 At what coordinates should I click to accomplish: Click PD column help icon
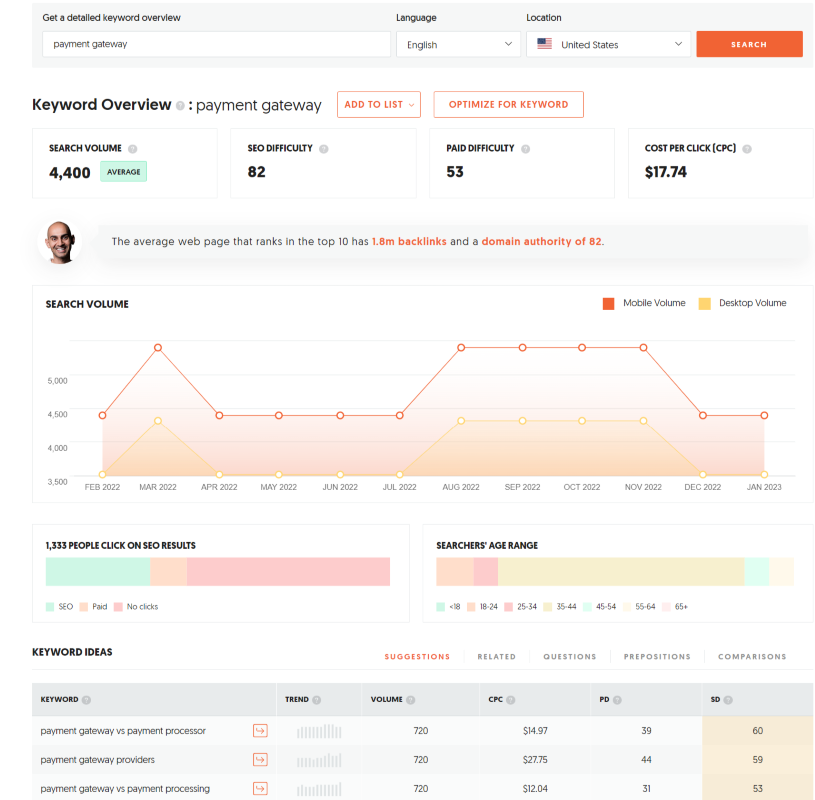(x=617, y=700)
